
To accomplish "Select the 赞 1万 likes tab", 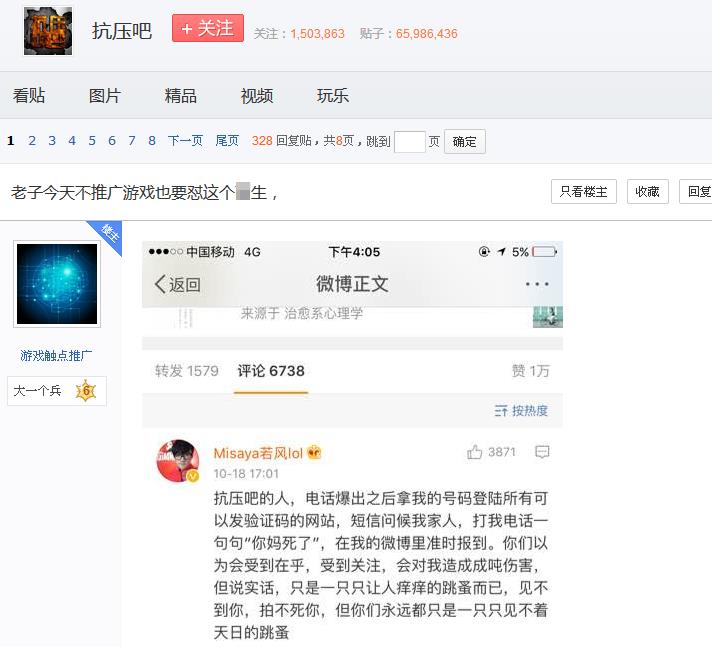I will pyautogui.click(x=530, y=371).
